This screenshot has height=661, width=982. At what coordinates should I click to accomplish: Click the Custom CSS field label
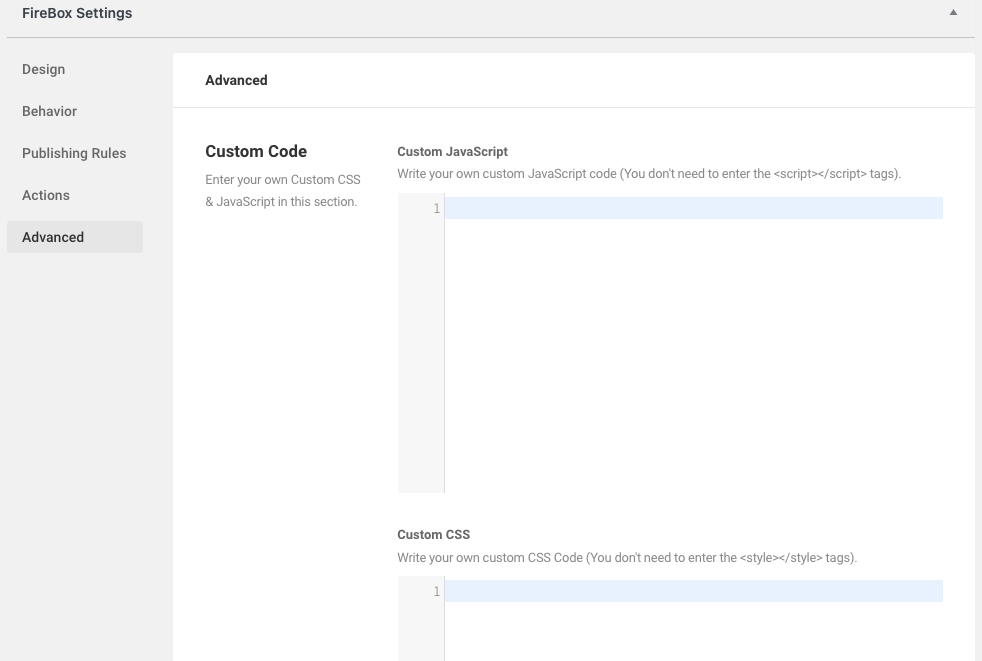433,534
